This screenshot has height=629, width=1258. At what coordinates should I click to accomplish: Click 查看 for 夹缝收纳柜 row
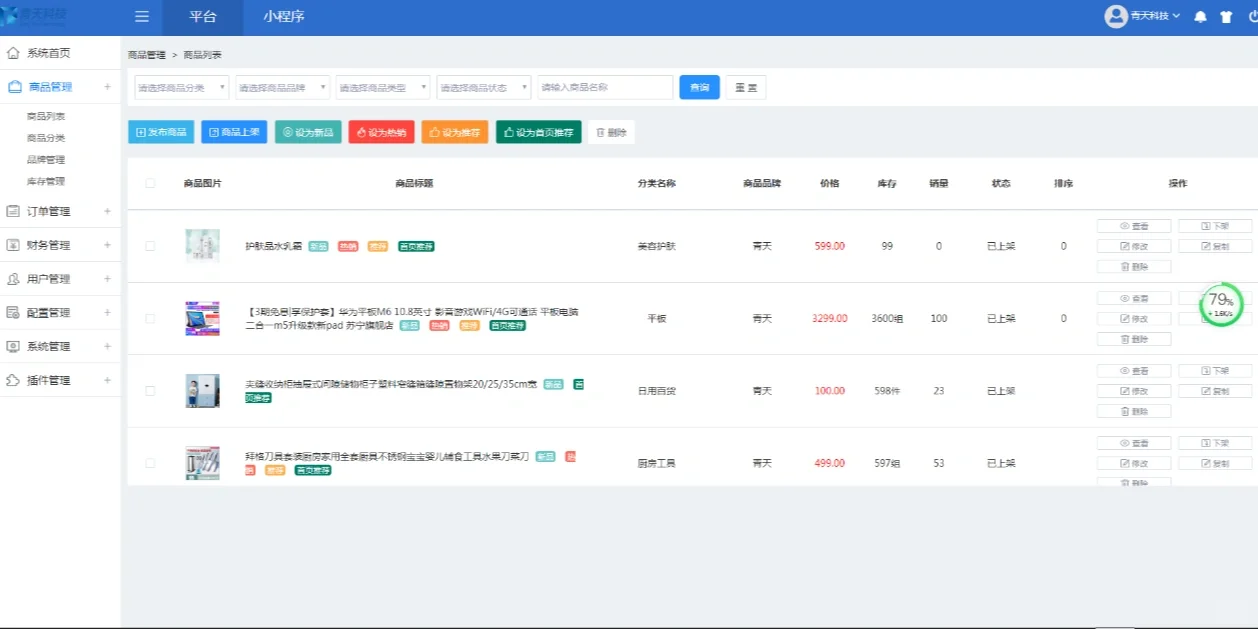[1134, 371]
